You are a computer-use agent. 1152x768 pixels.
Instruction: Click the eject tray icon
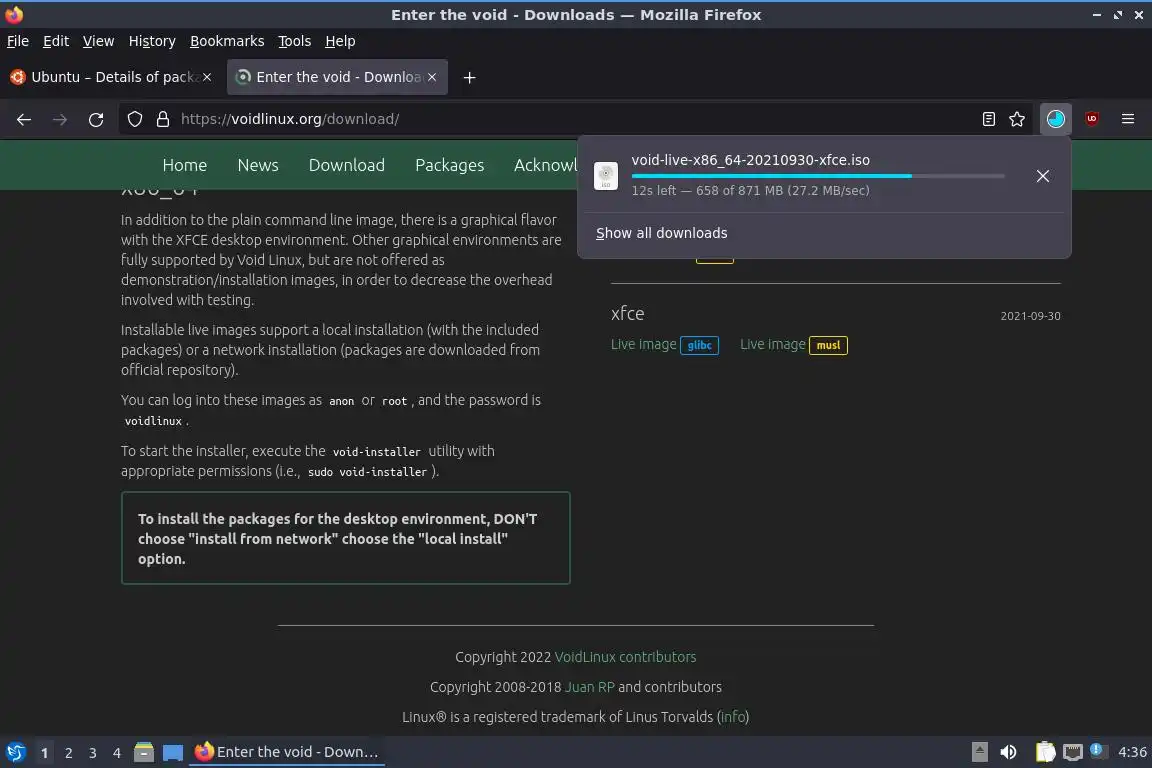pyautogui.click(x=979, y=751)
